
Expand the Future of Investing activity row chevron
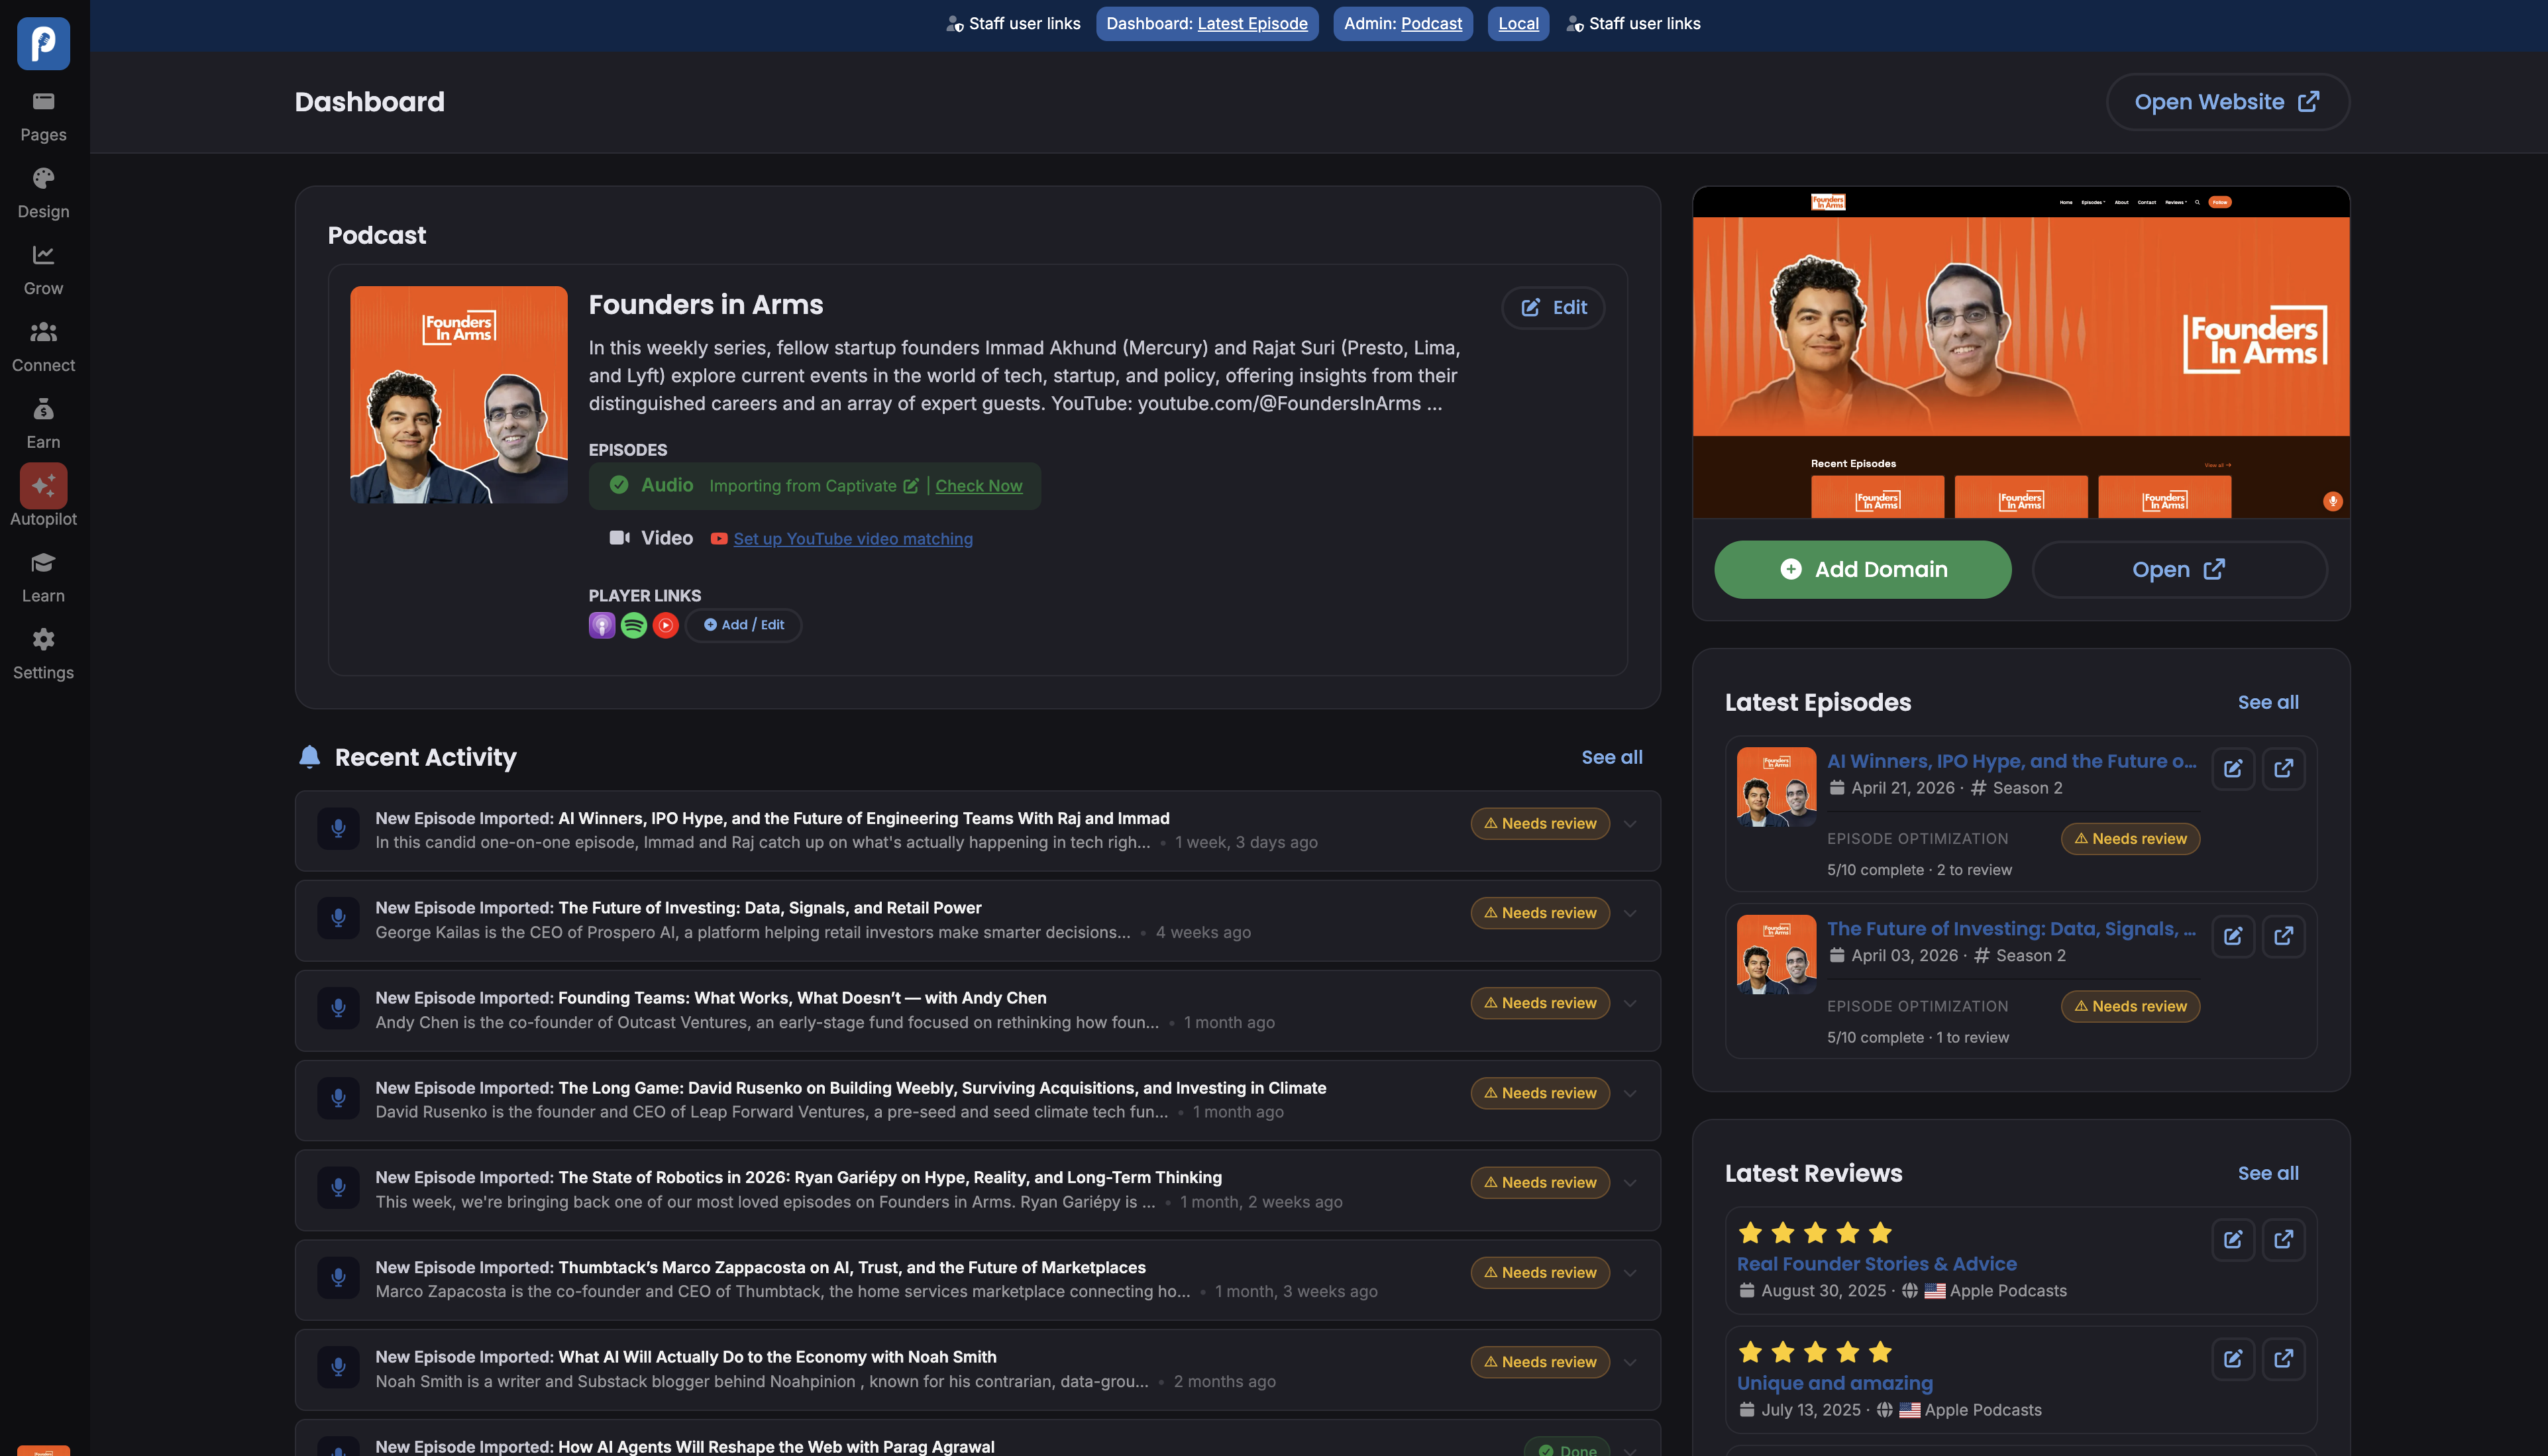pyautogui.click(x=1630, y=913)
